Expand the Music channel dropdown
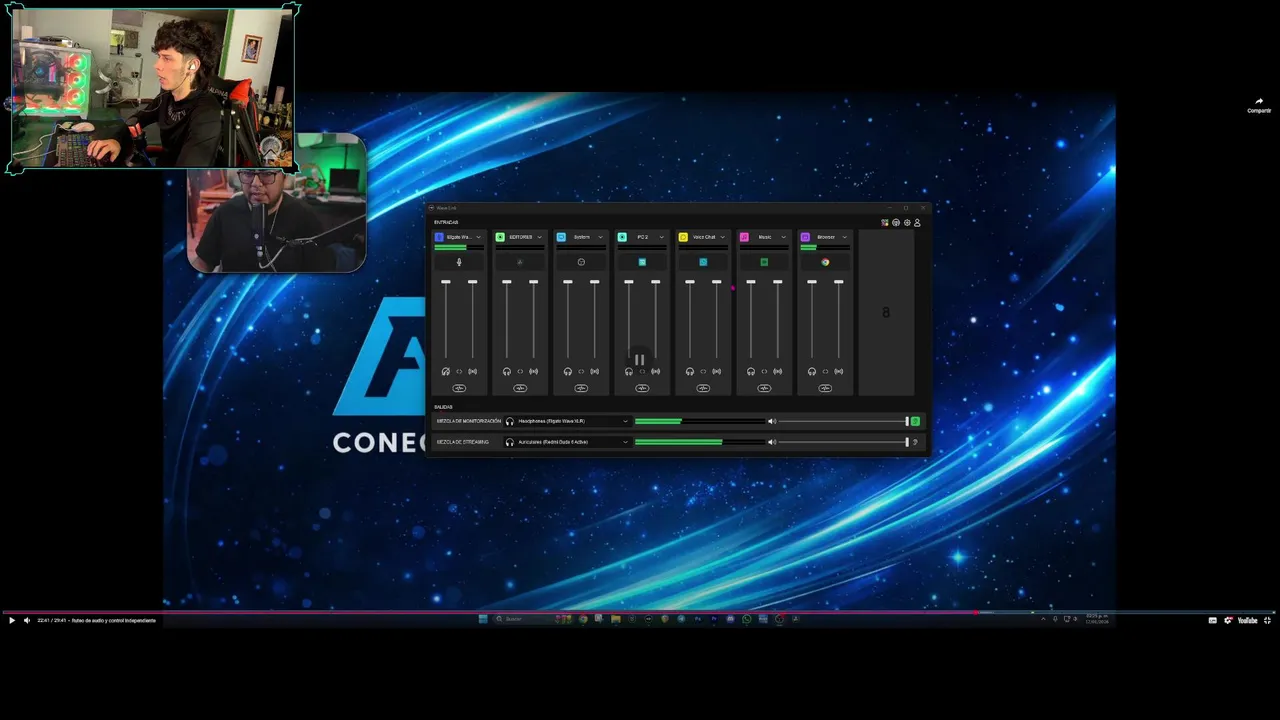The height and width of the screenshot is (720, 1280). point(783,237)
